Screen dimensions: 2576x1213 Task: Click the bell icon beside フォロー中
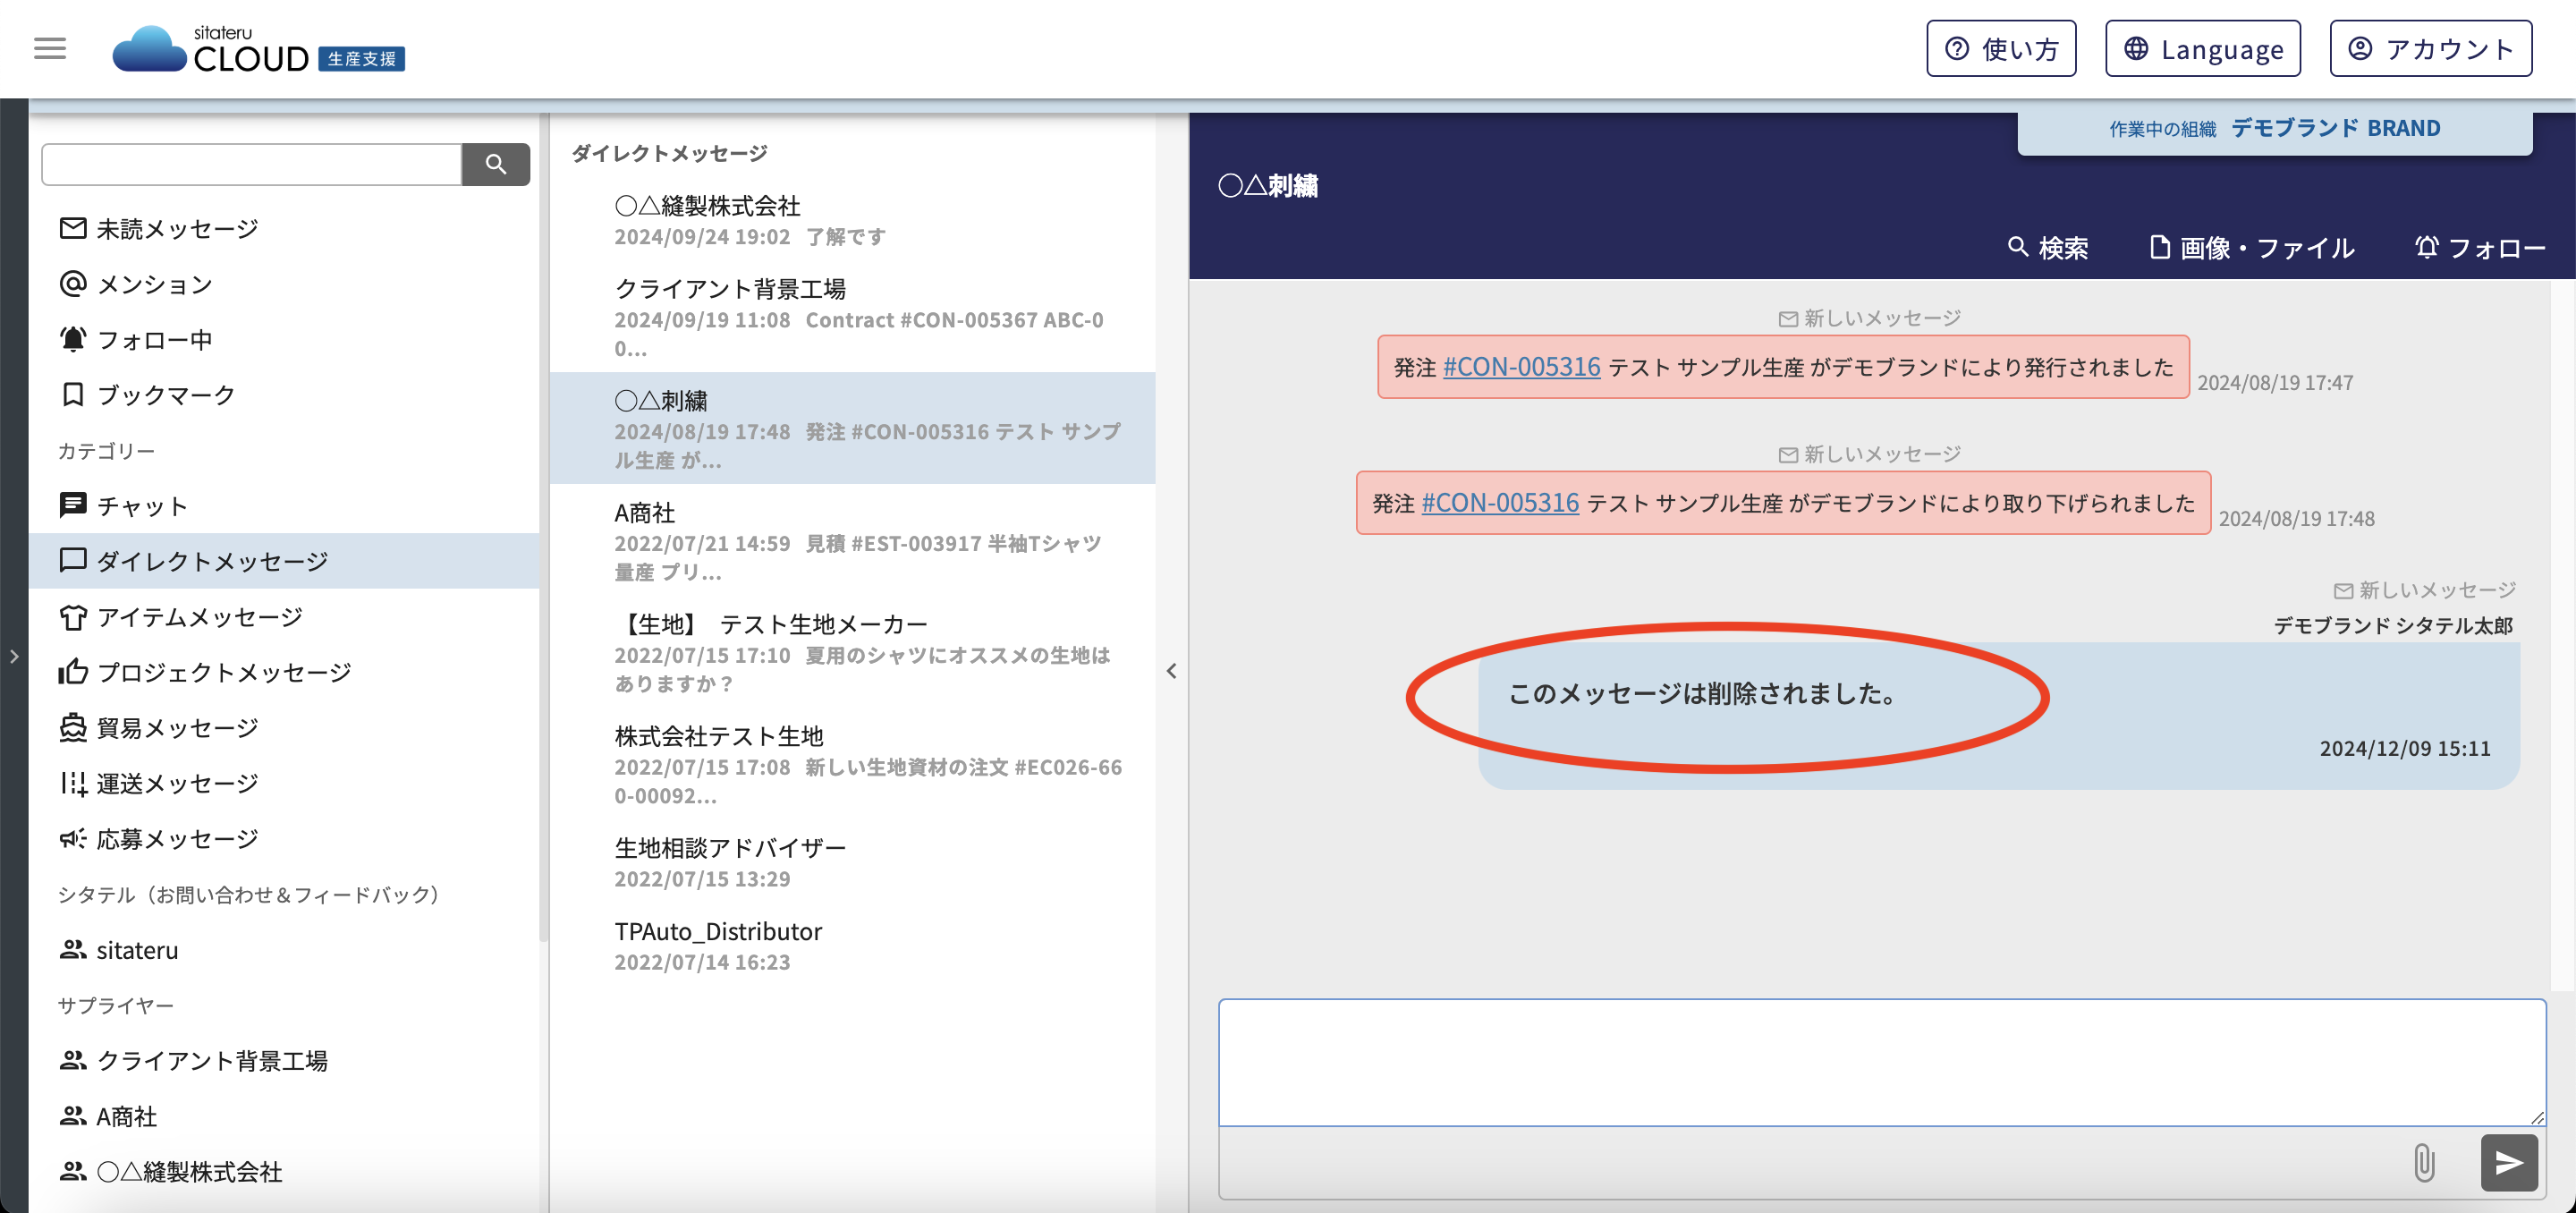[73, 339]
